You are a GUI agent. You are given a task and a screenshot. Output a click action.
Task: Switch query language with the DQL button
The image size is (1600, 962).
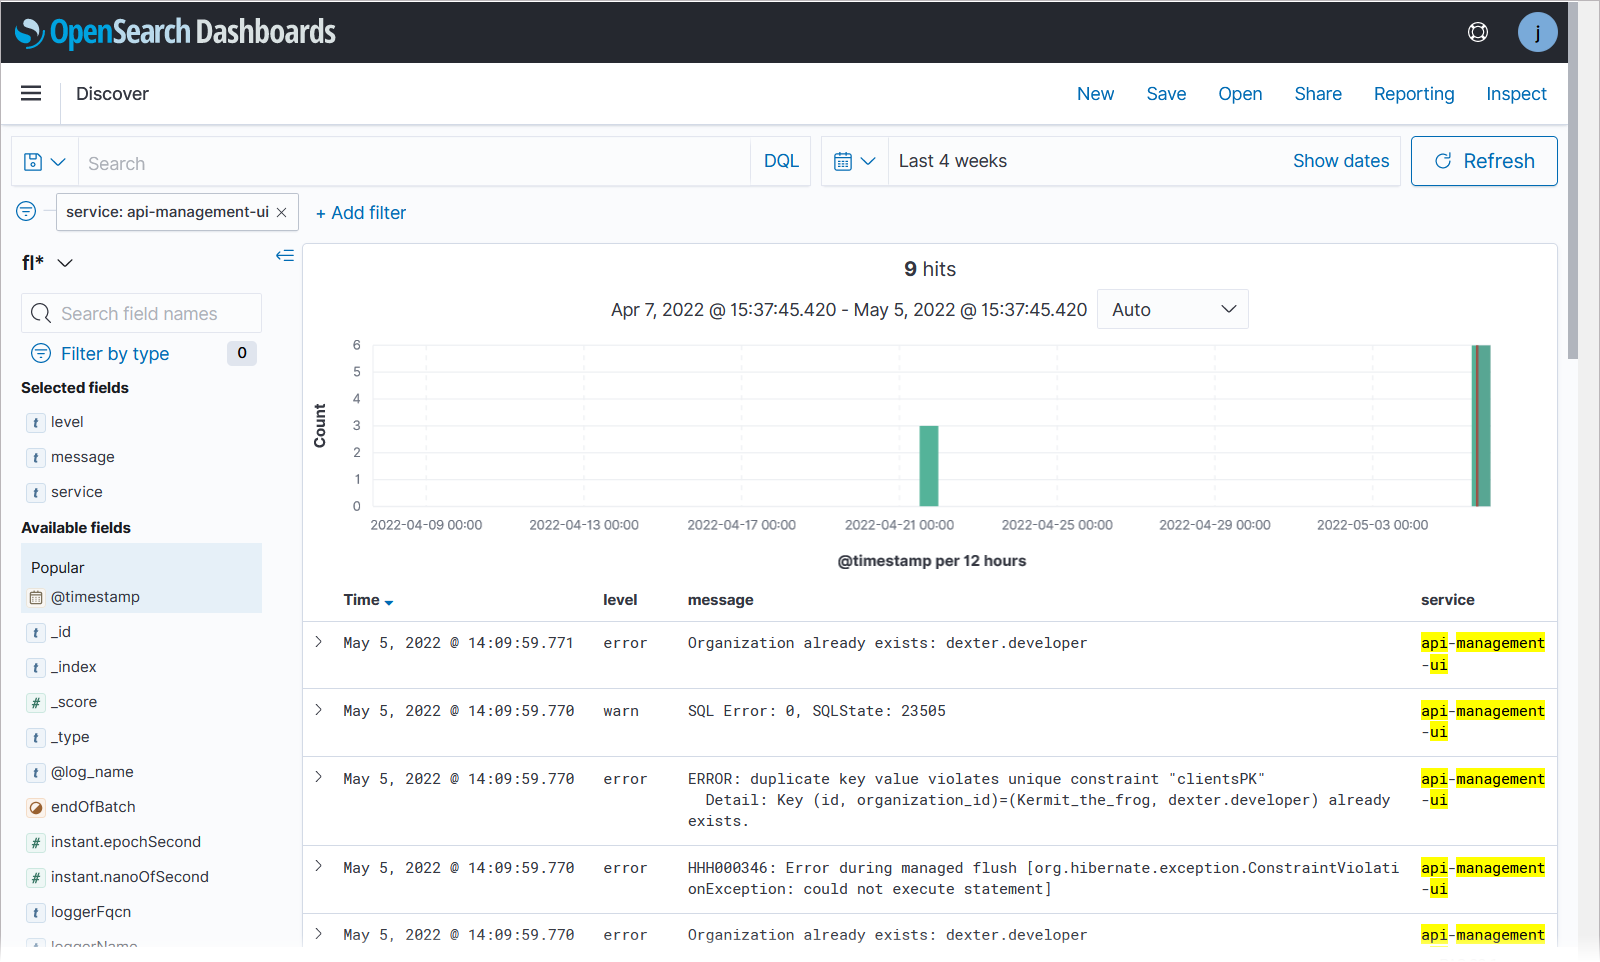point(780,161)
